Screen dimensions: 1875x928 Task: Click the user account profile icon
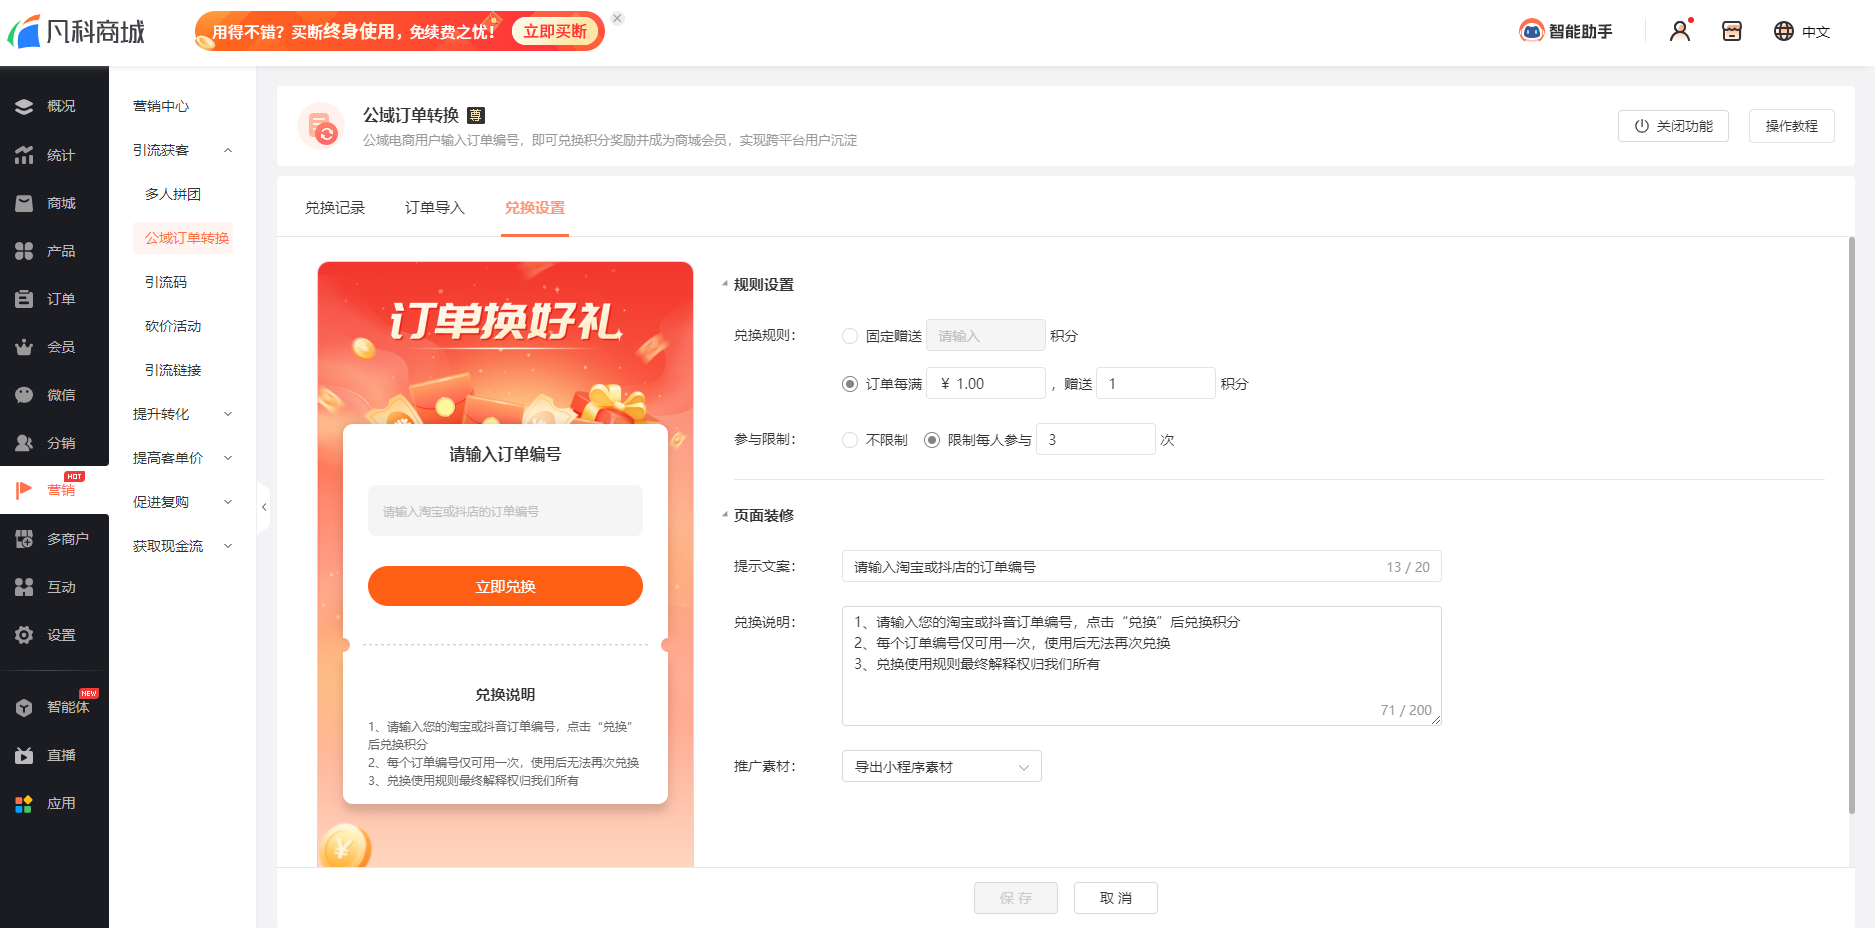coord(1680,31)
